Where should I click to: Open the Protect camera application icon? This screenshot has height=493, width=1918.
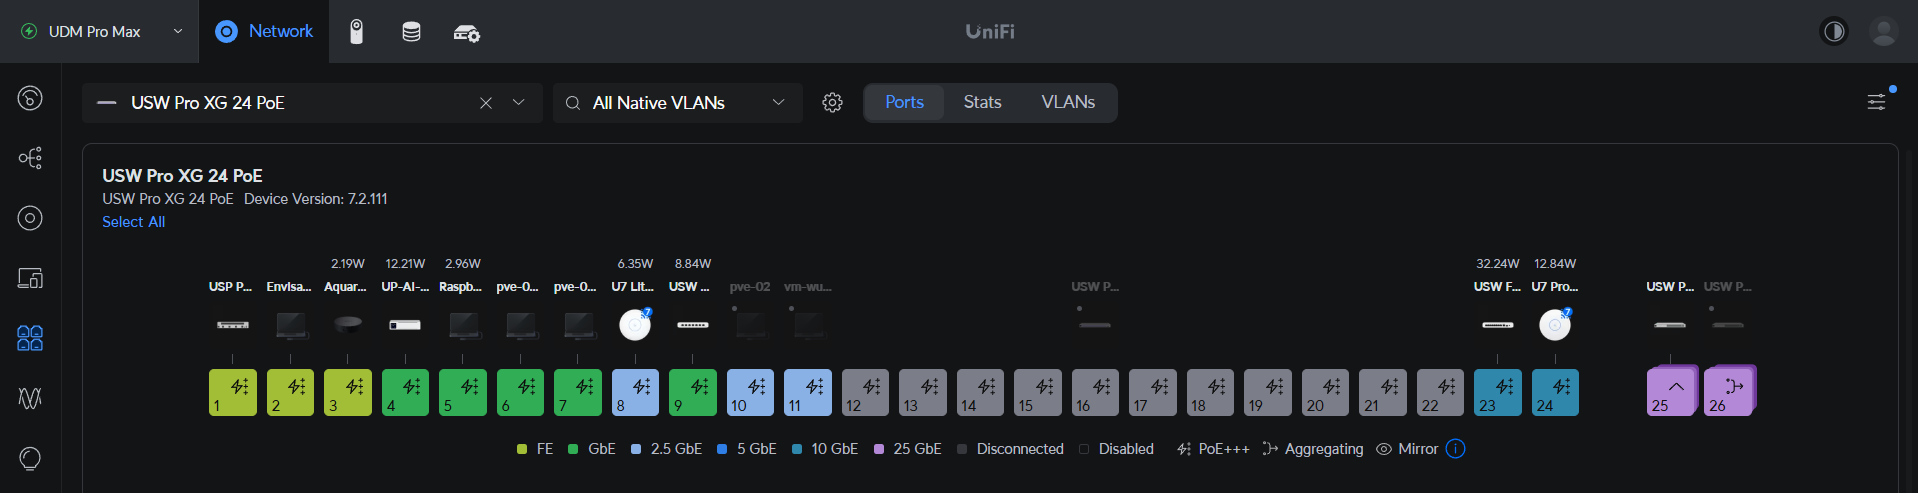pos(356,32)
